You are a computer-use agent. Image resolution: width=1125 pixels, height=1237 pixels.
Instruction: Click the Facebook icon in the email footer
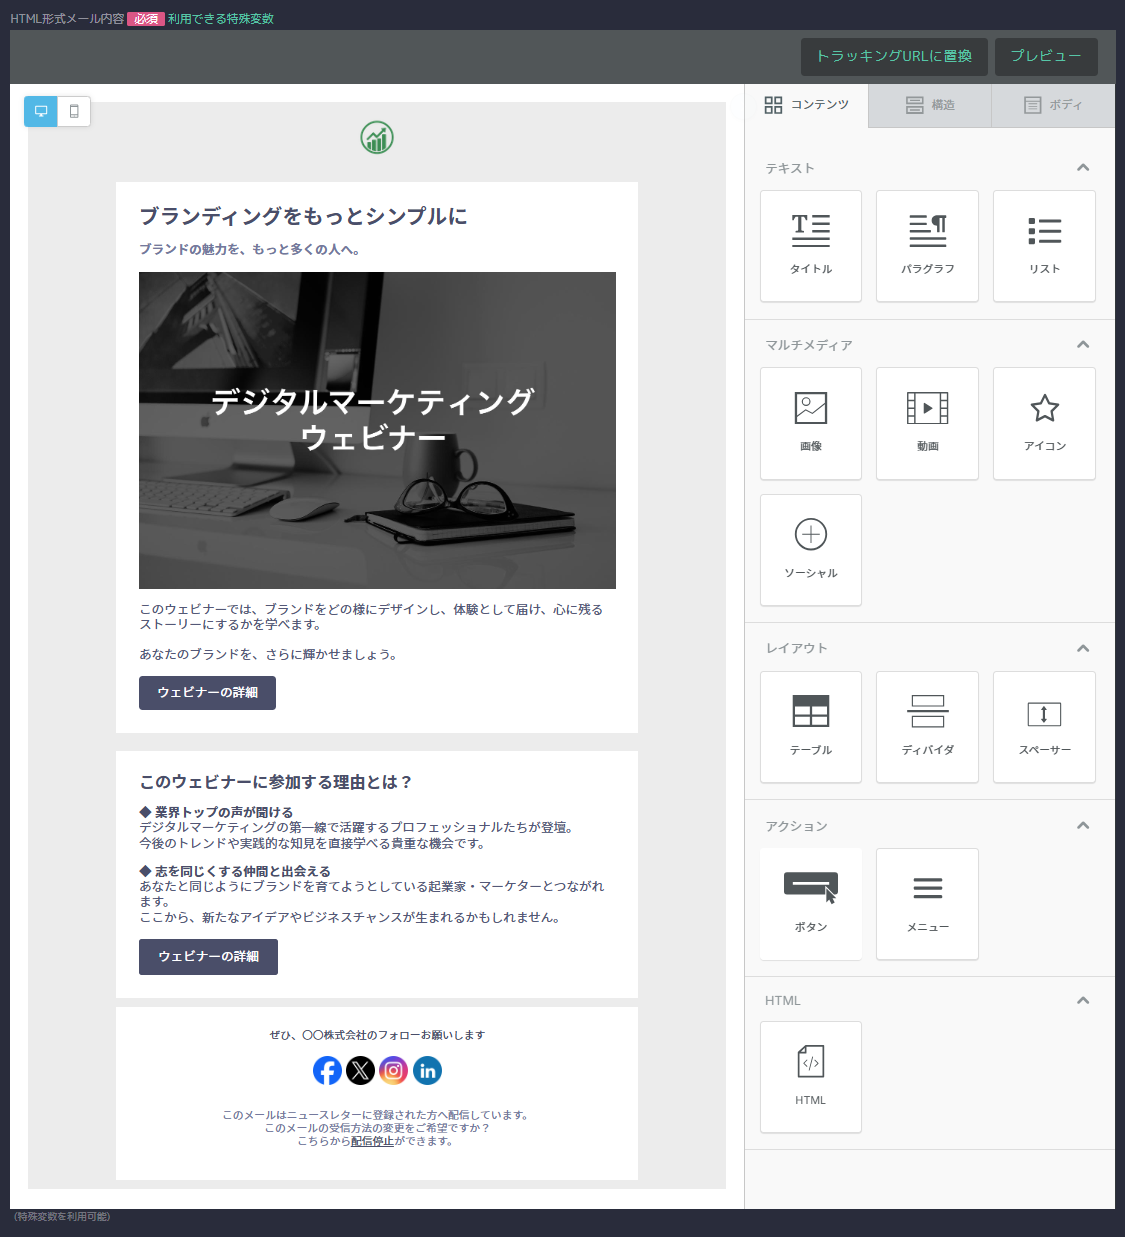327,1071
